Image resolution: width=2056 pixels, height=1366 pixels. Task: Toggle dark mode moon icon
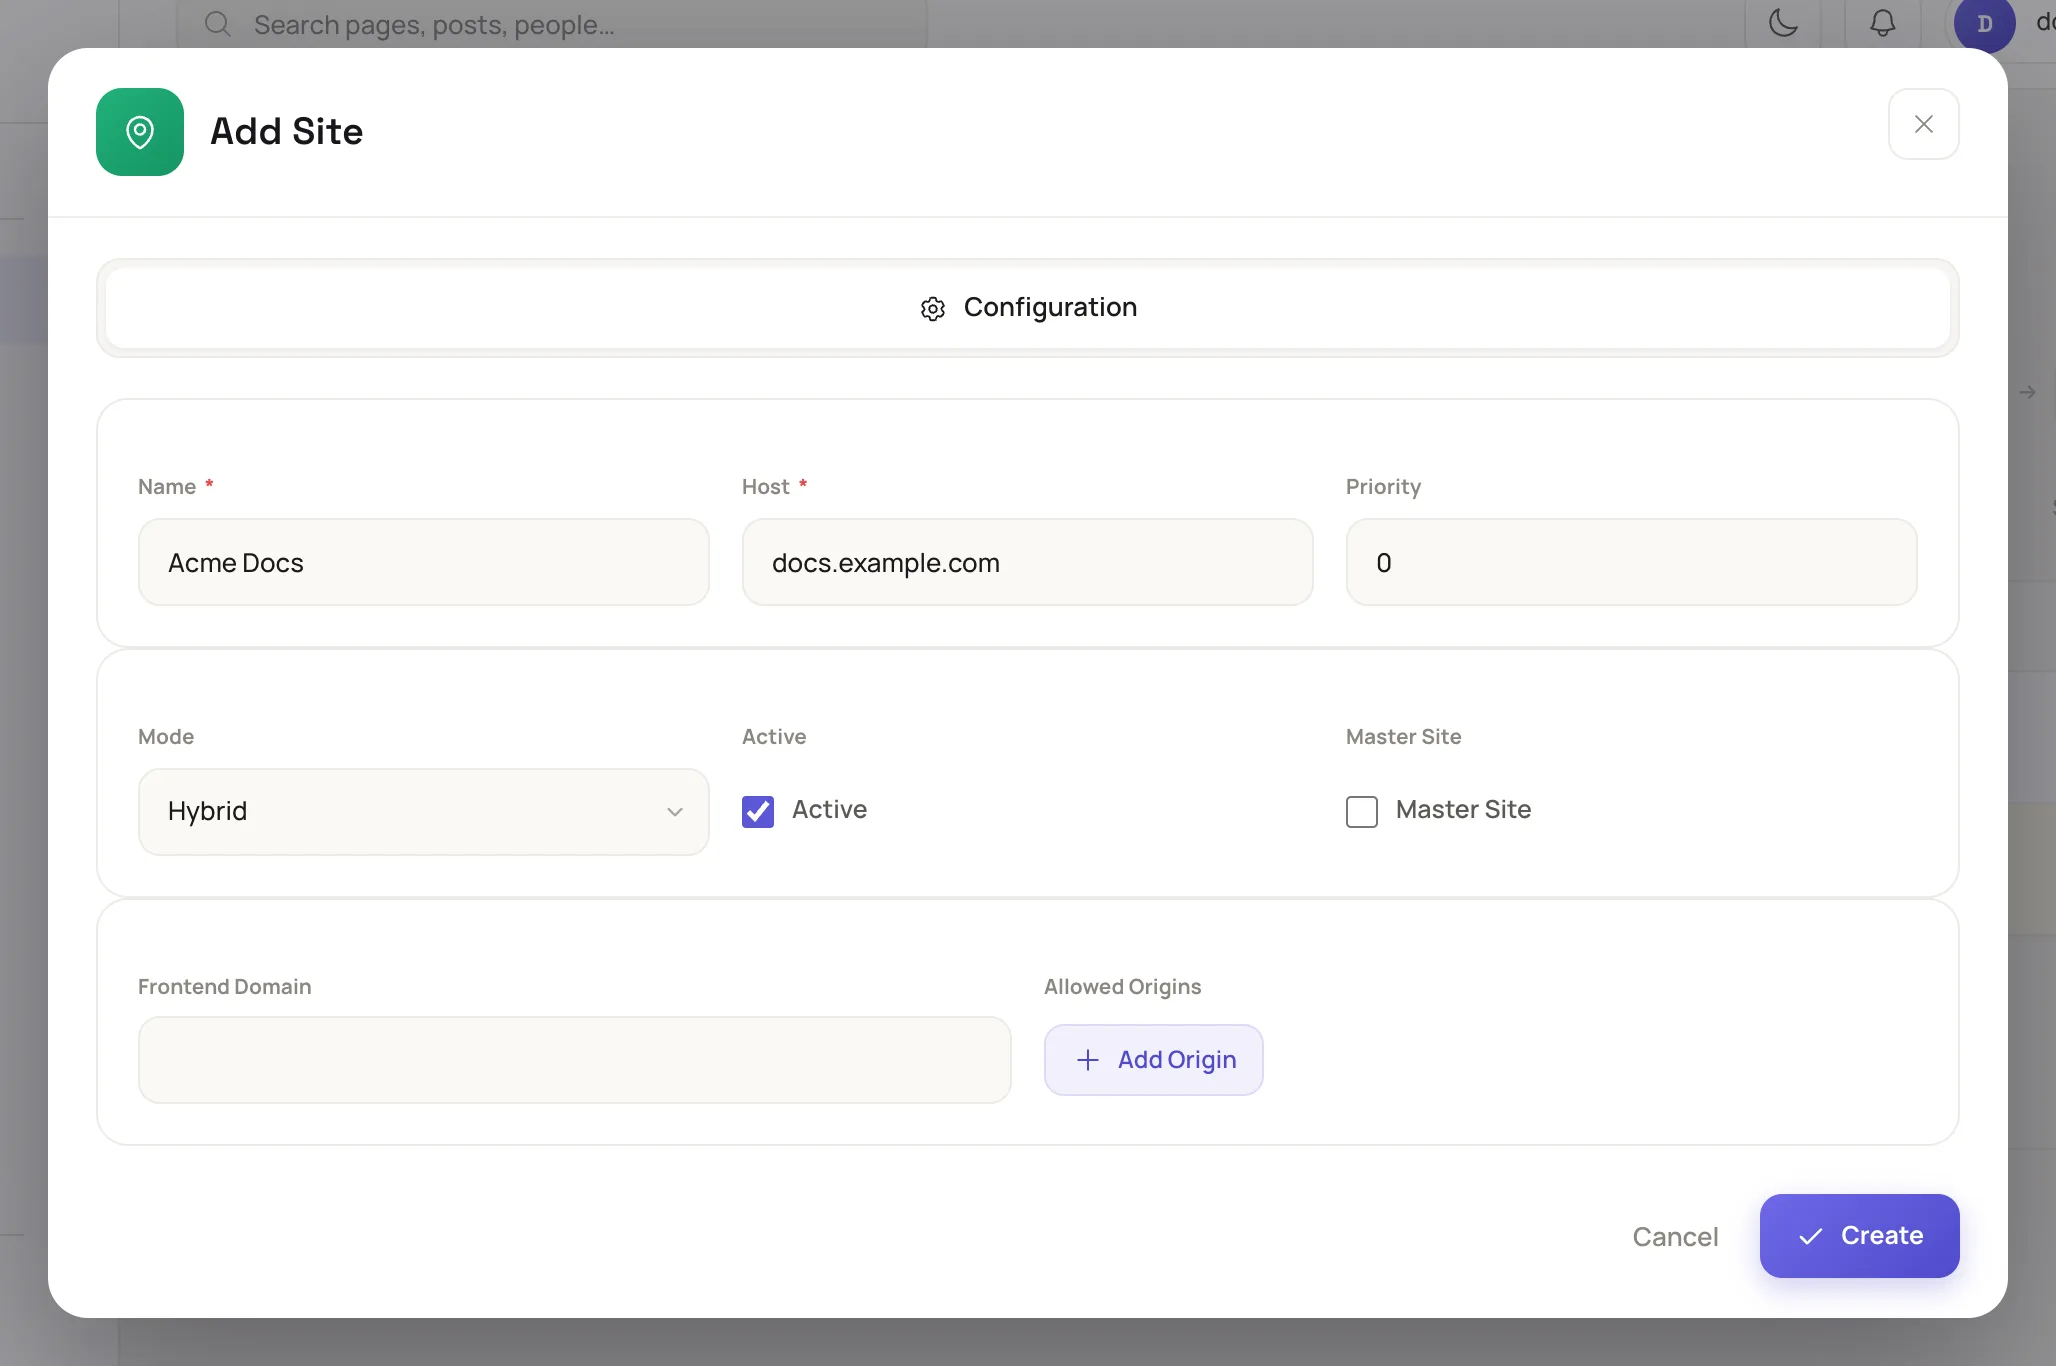click(x=1784, y=22)
